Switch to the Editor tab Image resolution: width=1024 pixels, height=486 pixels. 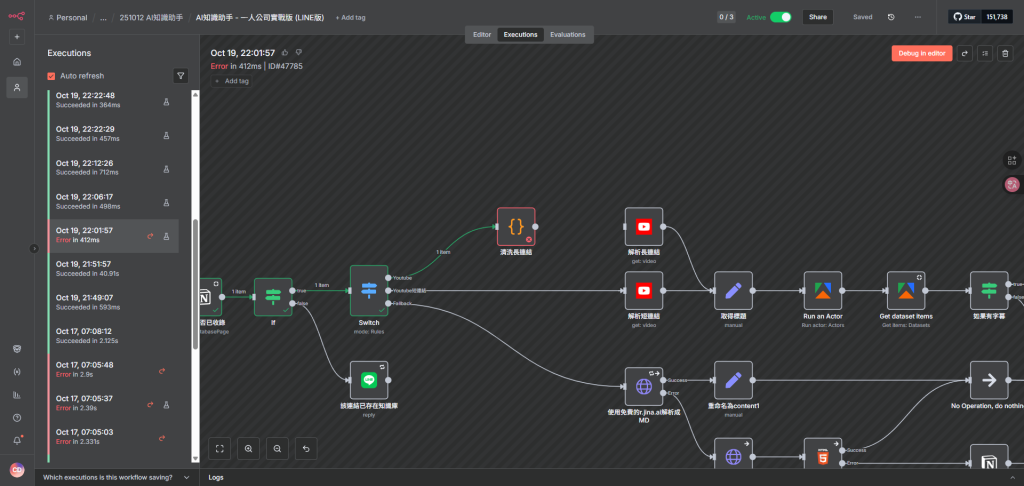coord(481,34)
